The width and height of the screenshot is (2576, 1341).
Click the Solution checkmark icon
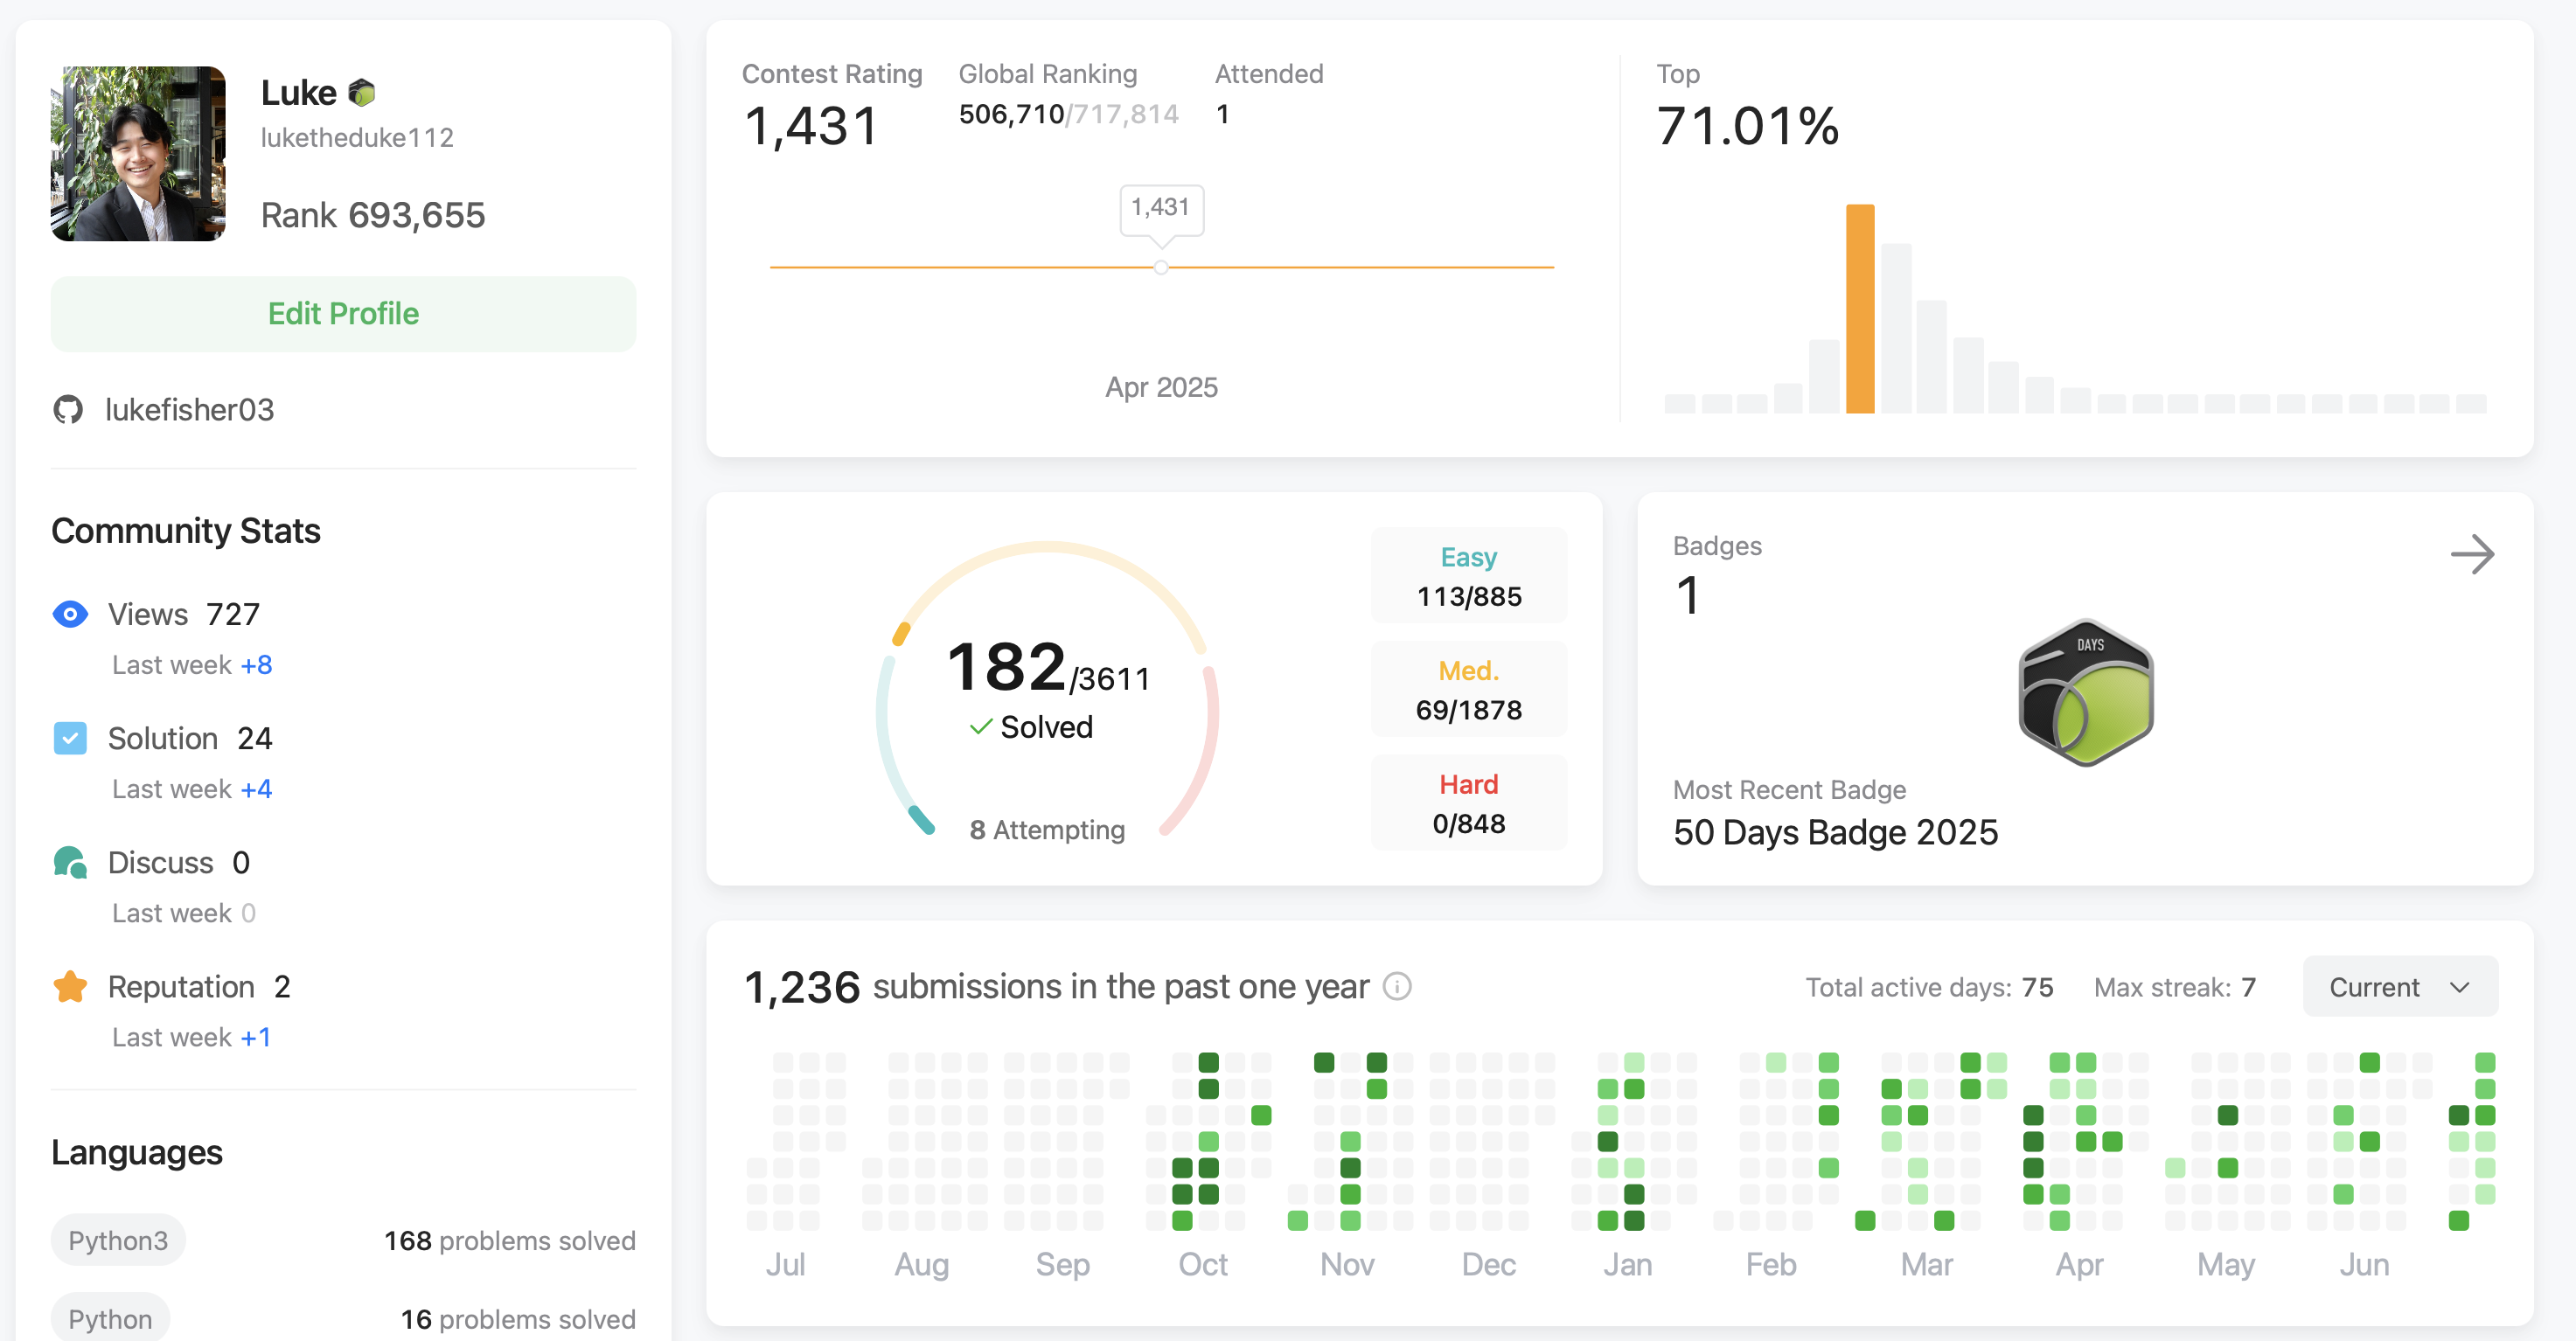point(70,738)
